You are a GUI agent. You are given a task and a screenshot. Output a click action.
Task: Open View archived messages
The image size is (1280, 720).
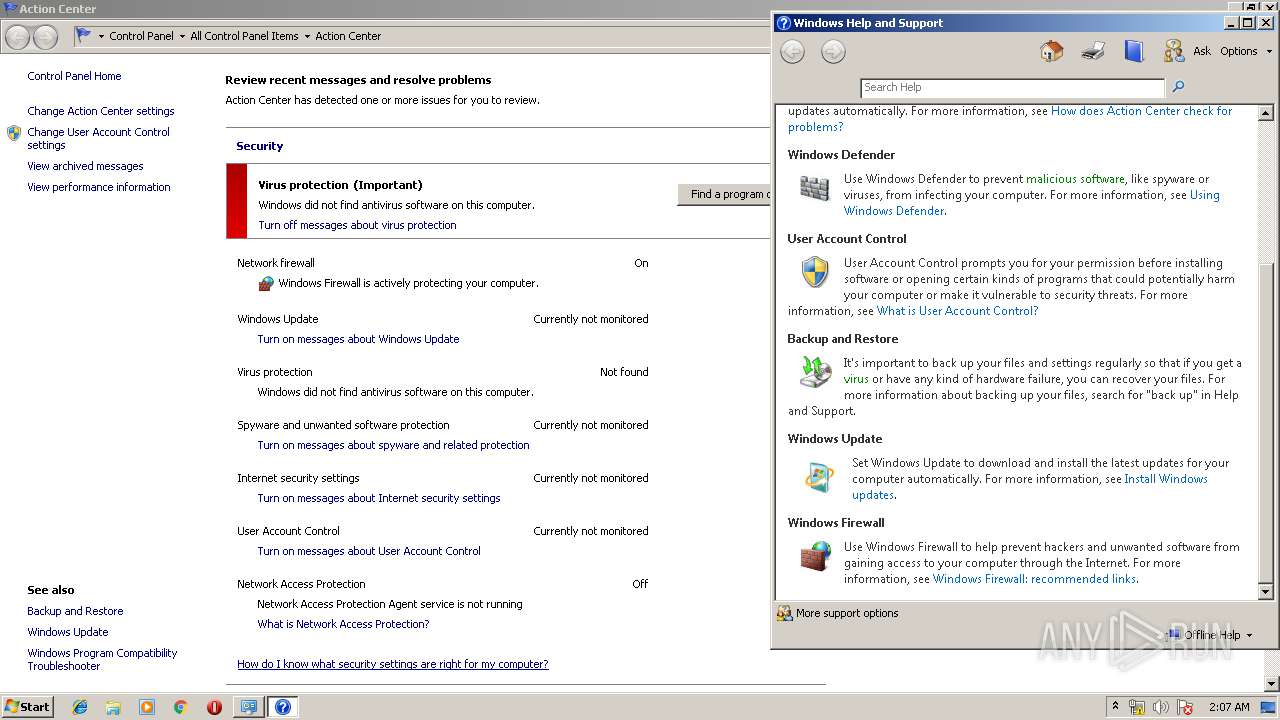click(85, 166)
